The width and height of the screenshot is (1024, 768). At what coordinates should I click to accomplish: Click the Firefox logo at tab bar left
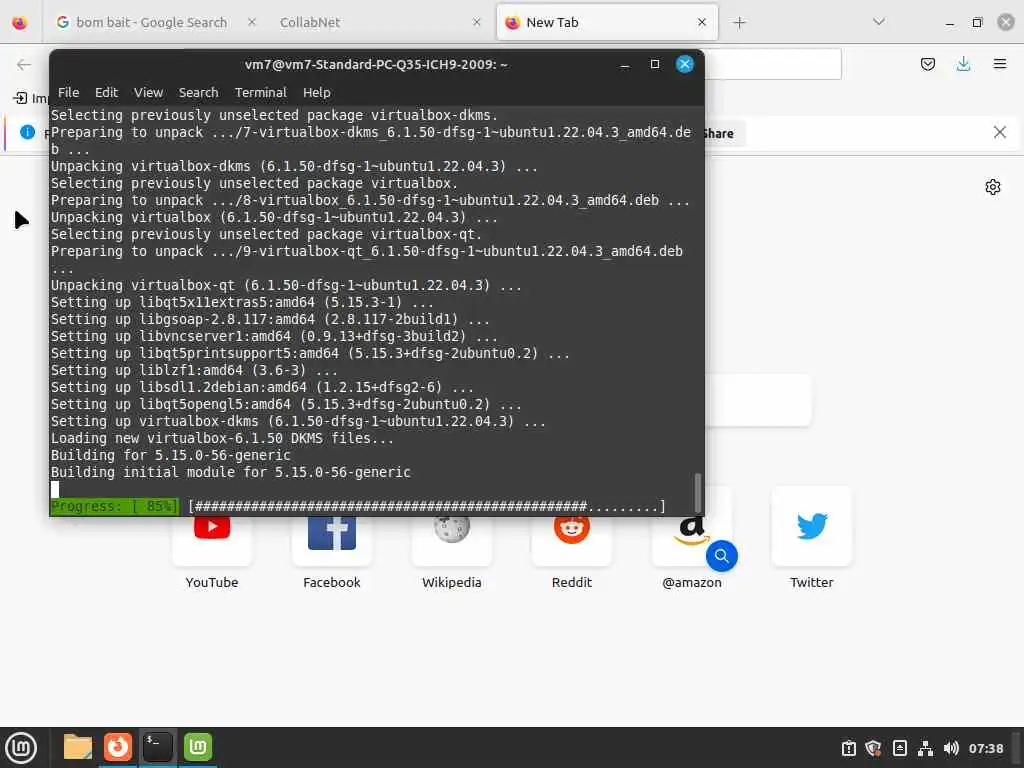click(x=20, y=23)
